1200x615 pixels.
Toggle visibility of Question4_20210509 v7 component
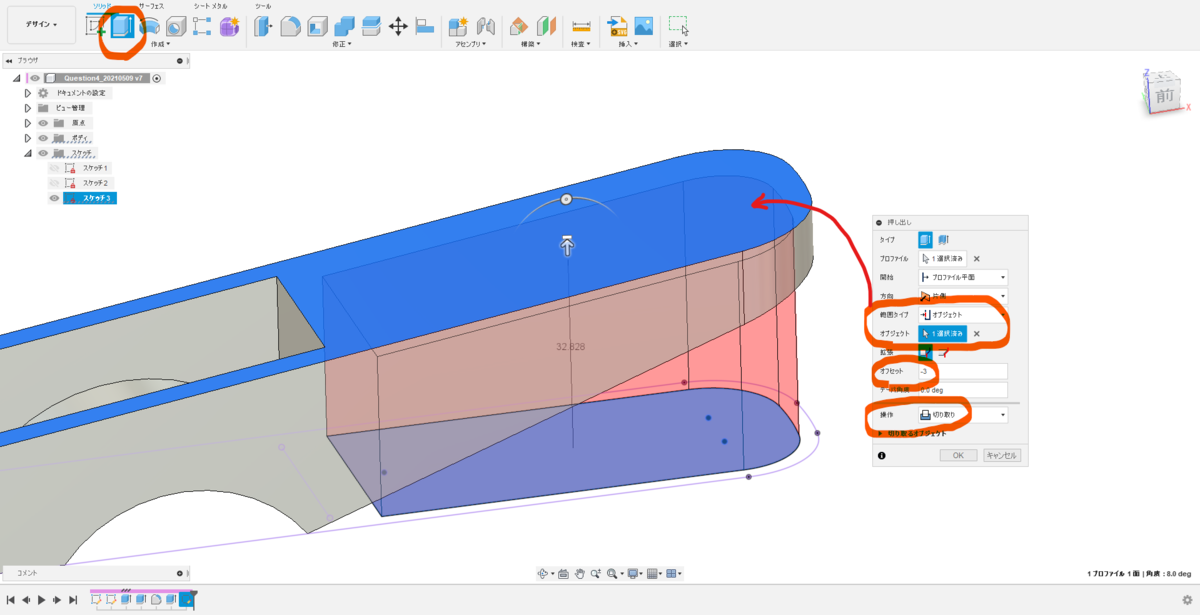coord(35,78)
